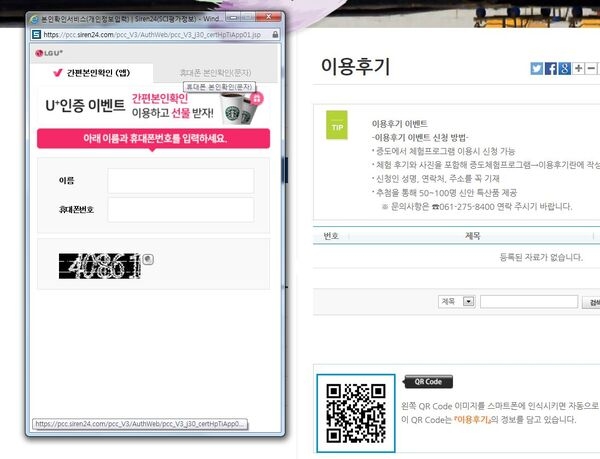The width and height of the screenshot is (600, 459).
Task: Click the 등록된 자료가 없습니다 message
Action: (x=541, y=257)
